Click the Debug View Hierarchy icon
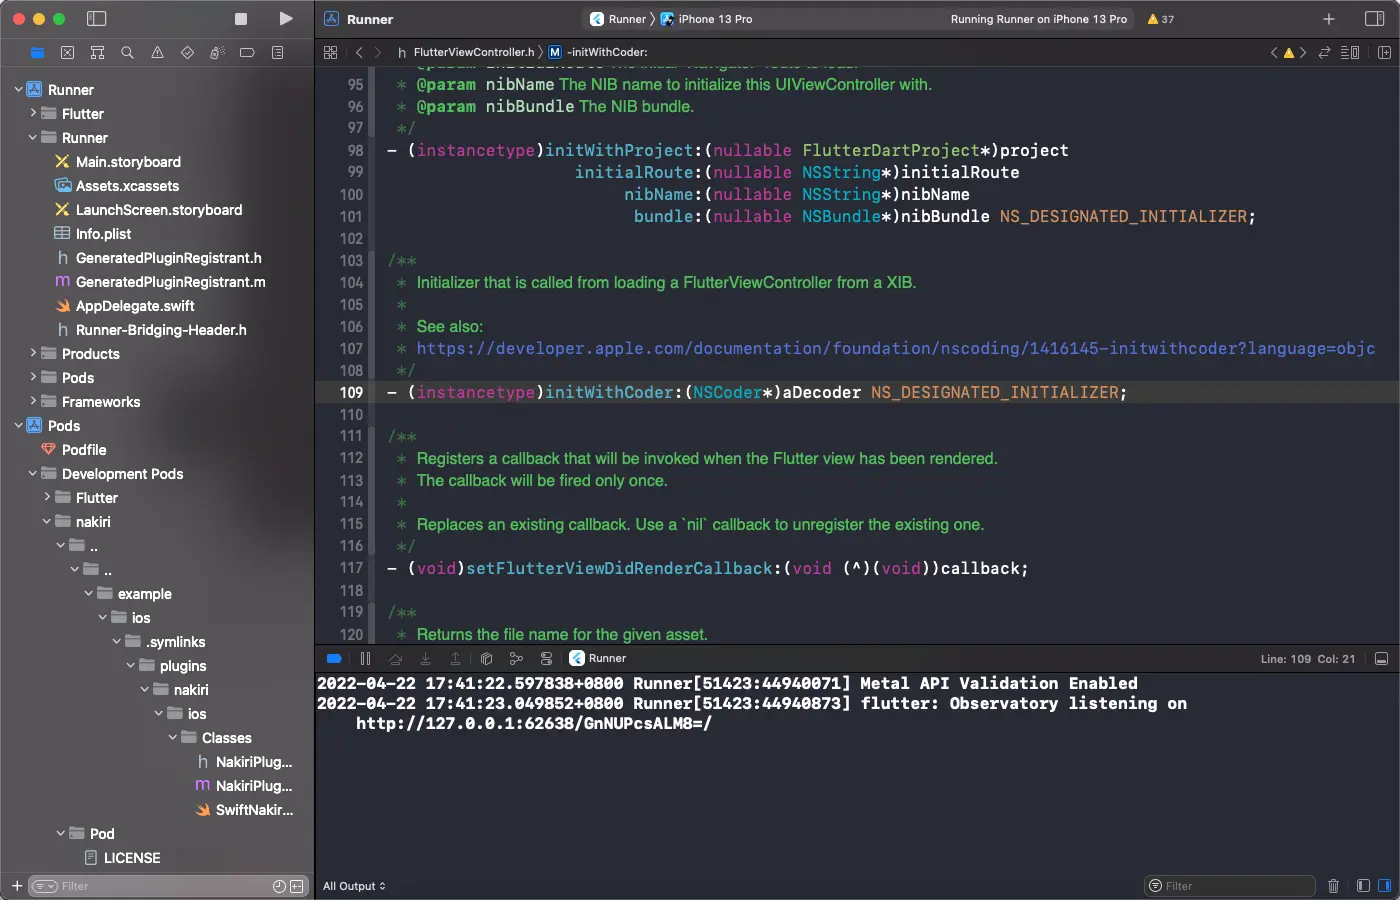 (x=486, y=658)
